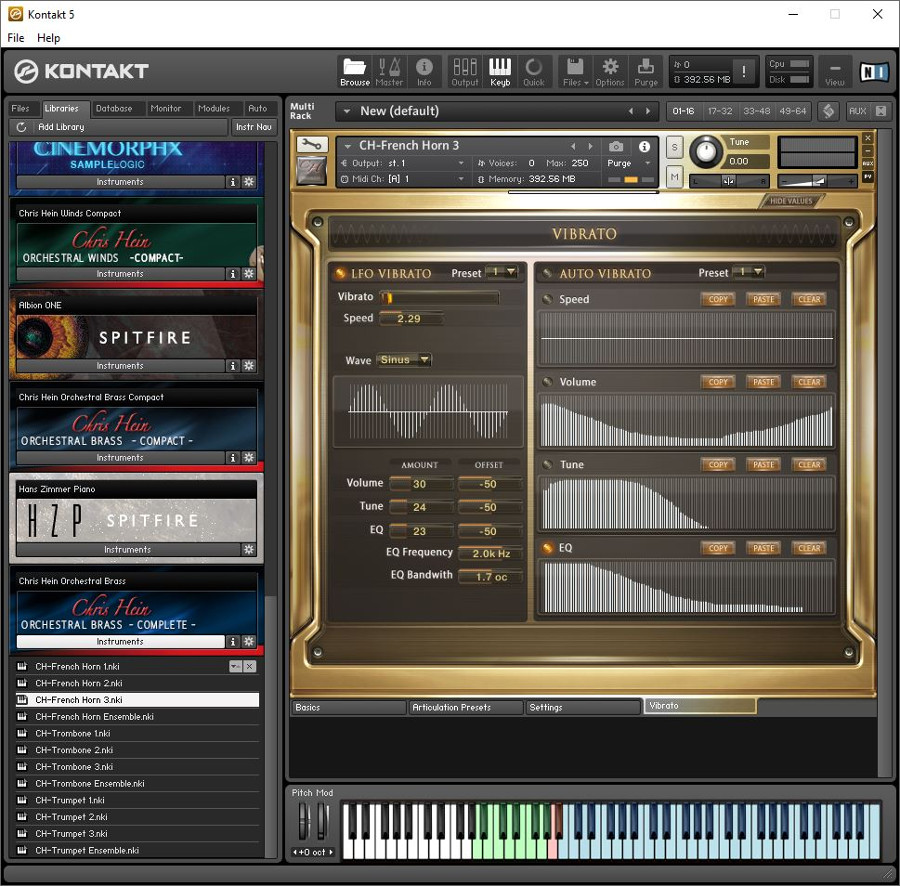Refresh the library list

click(21, 127)
